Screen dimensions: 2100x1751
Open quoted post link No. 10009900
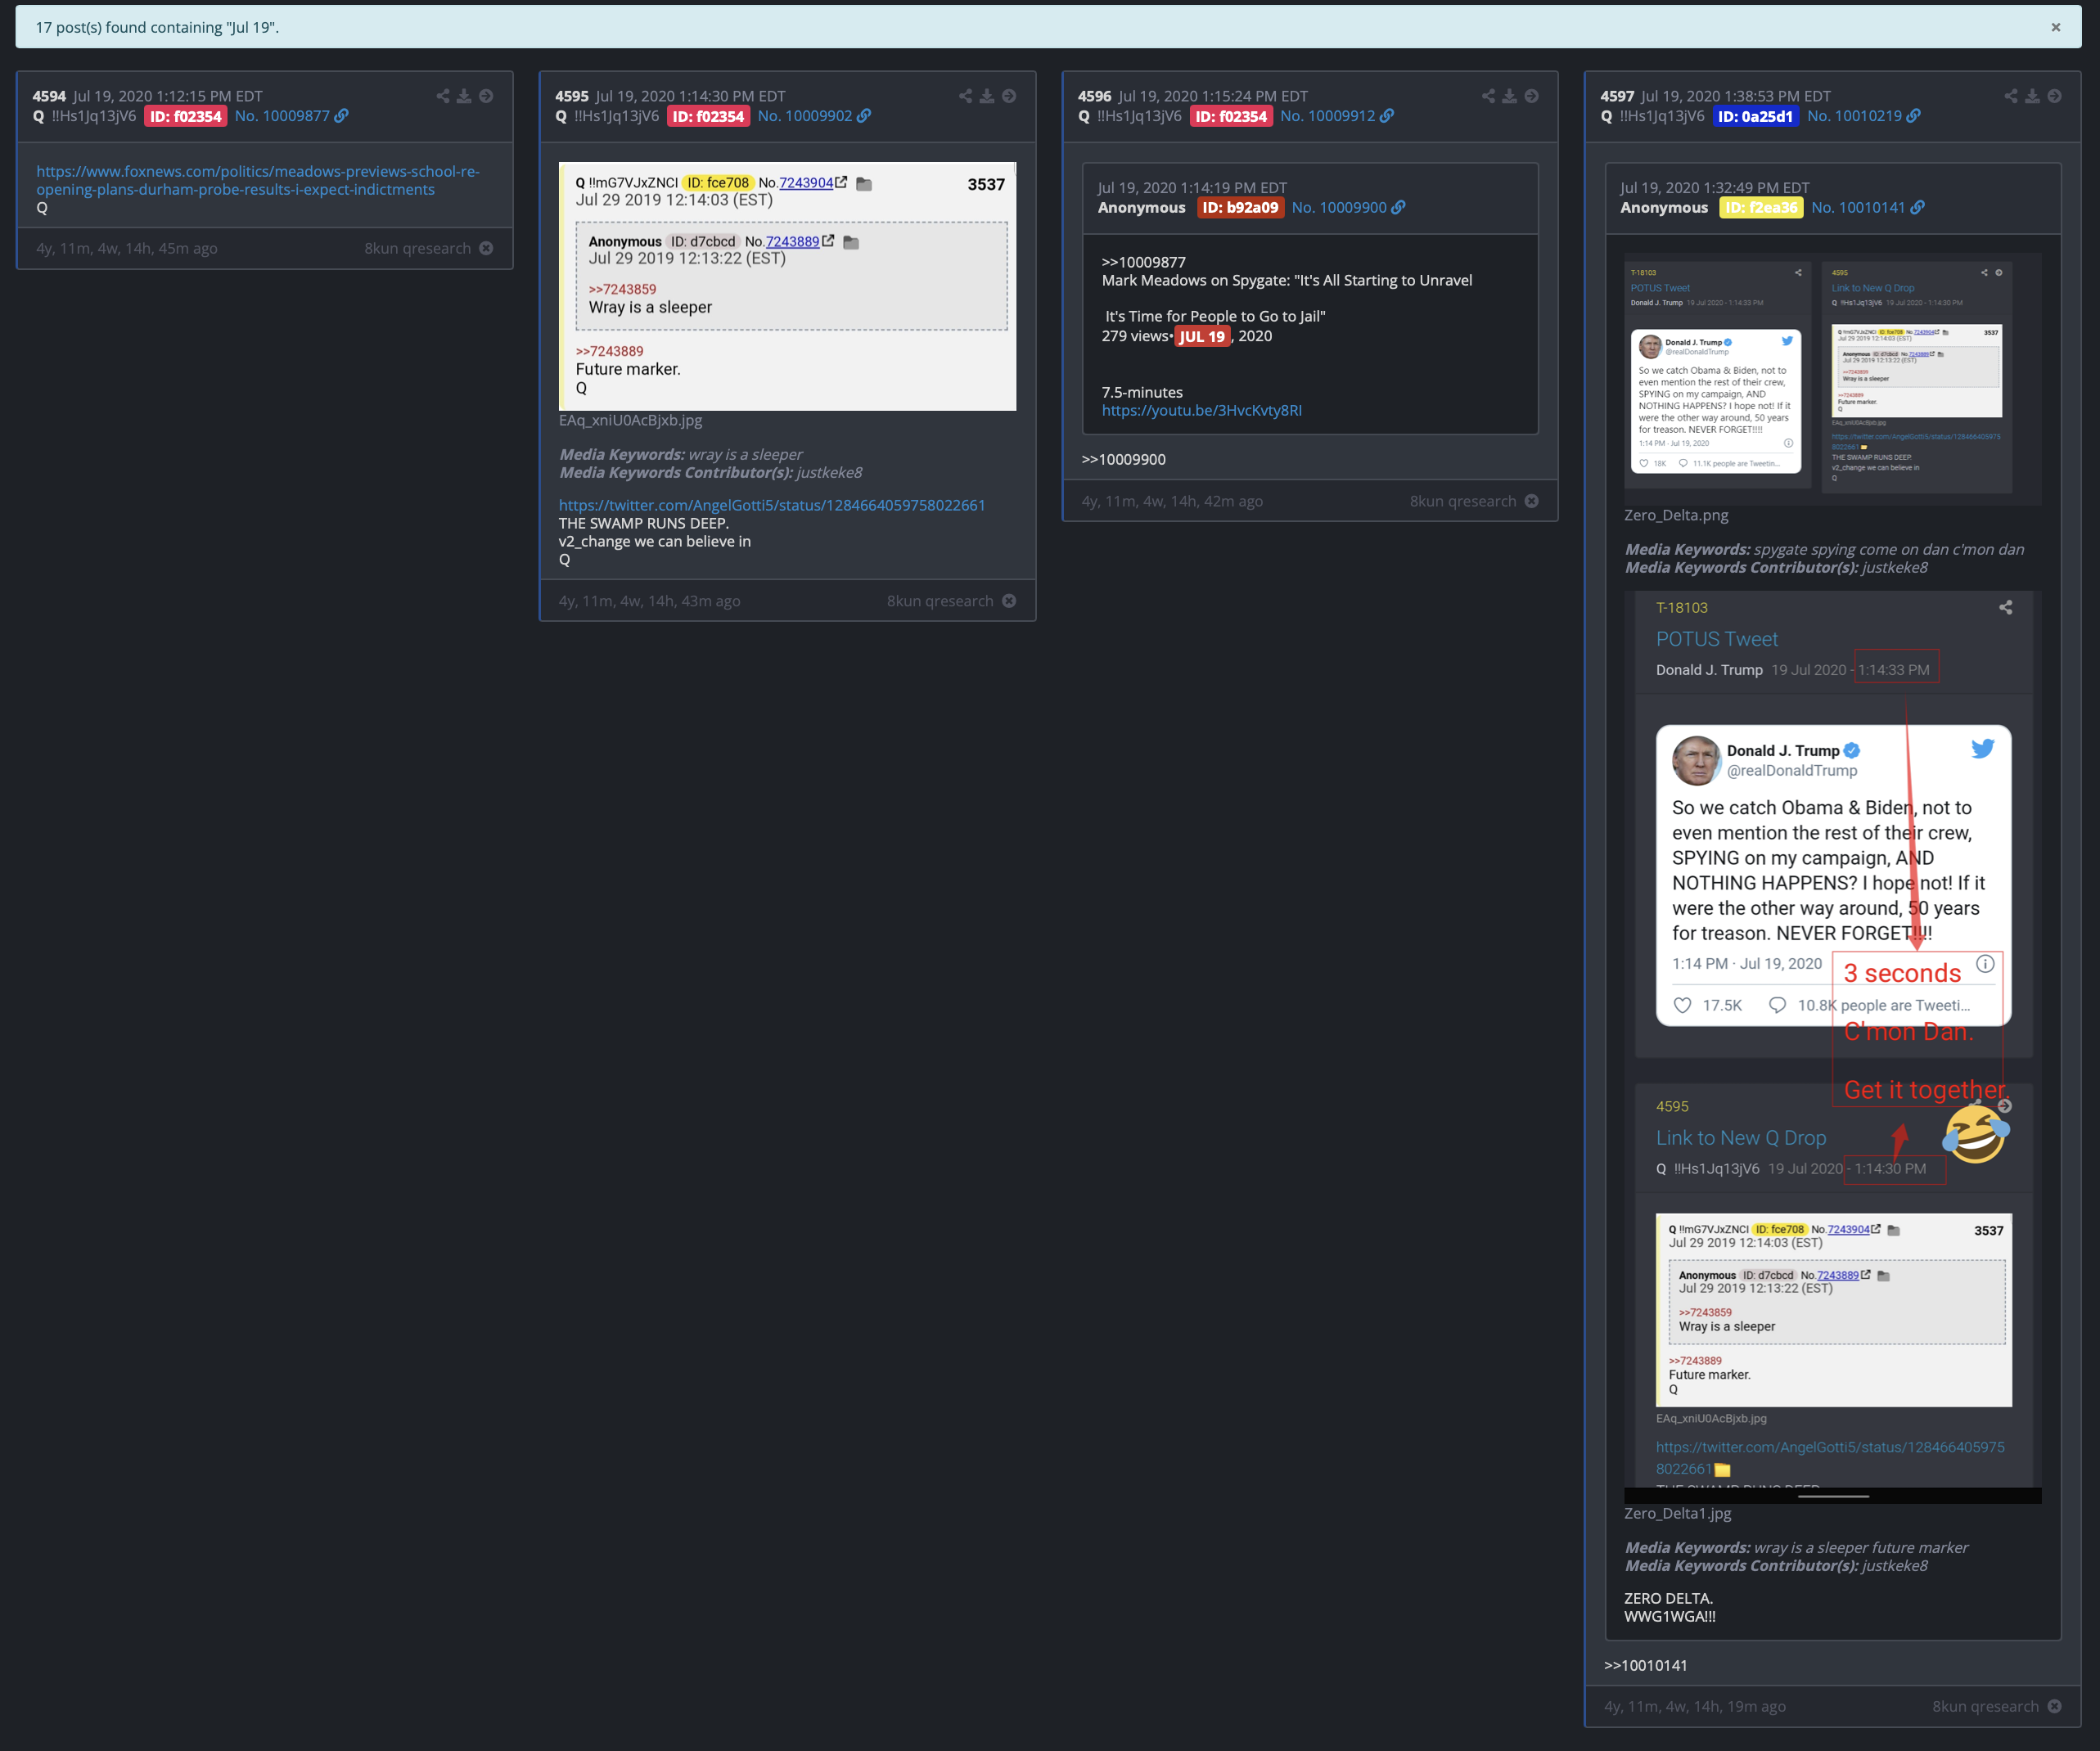click(1339, 207)
